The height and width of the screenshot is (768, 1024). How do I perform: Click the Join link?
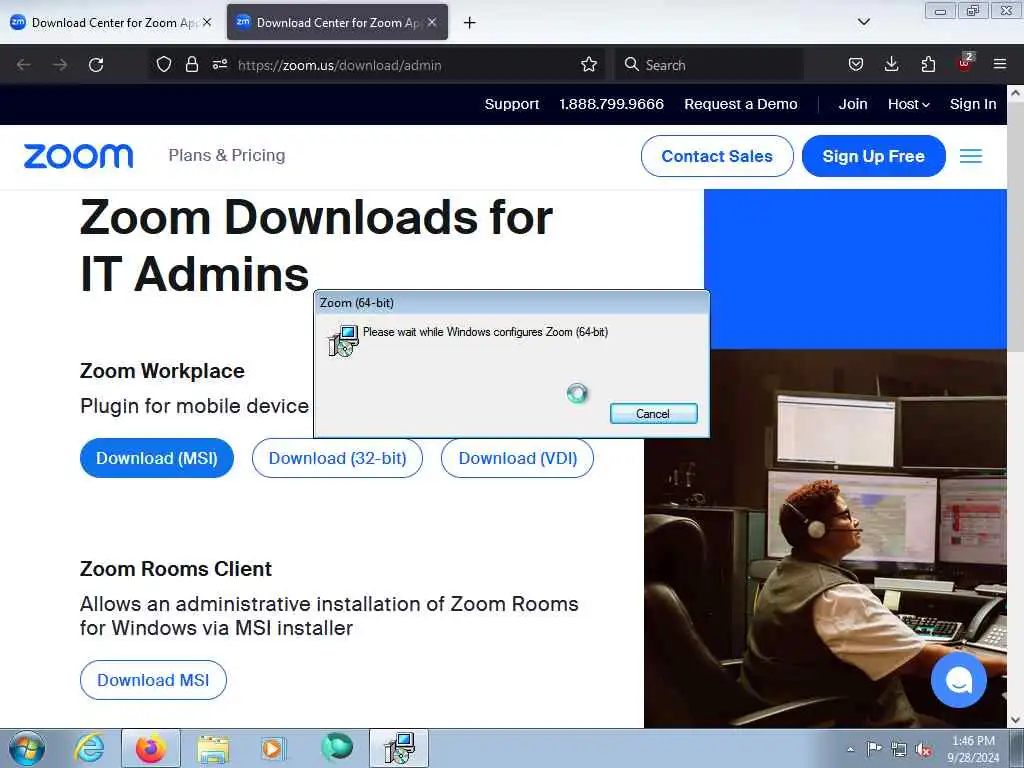click(x=853, y=104)
